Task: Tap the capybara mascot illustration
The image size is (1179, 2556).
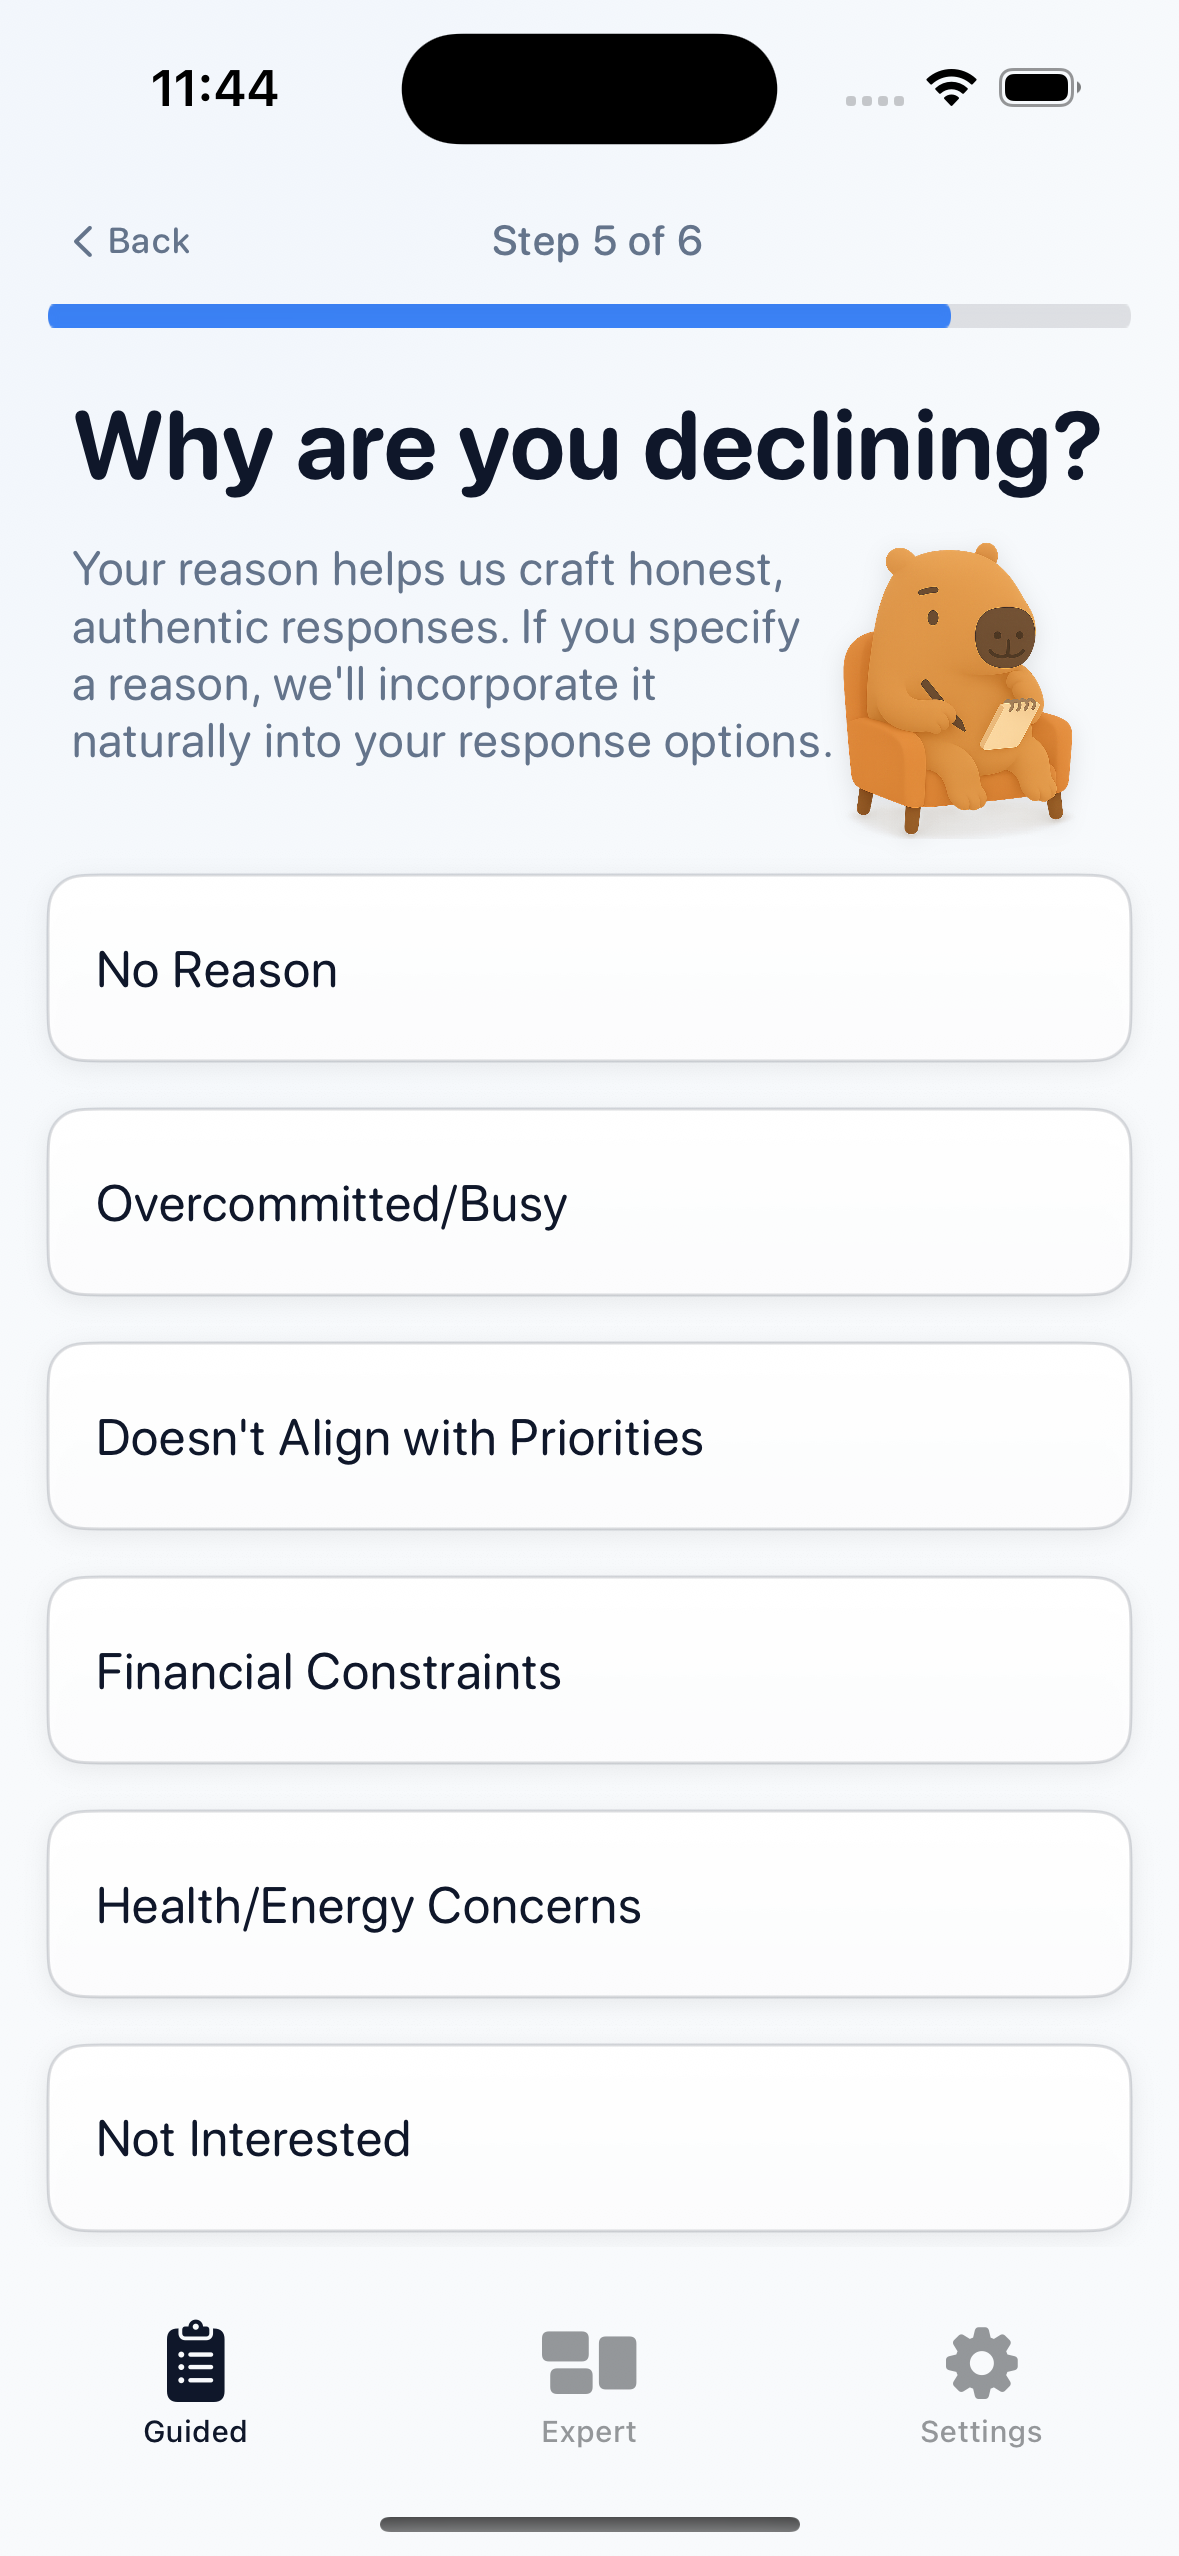Action: pos(958,688)
